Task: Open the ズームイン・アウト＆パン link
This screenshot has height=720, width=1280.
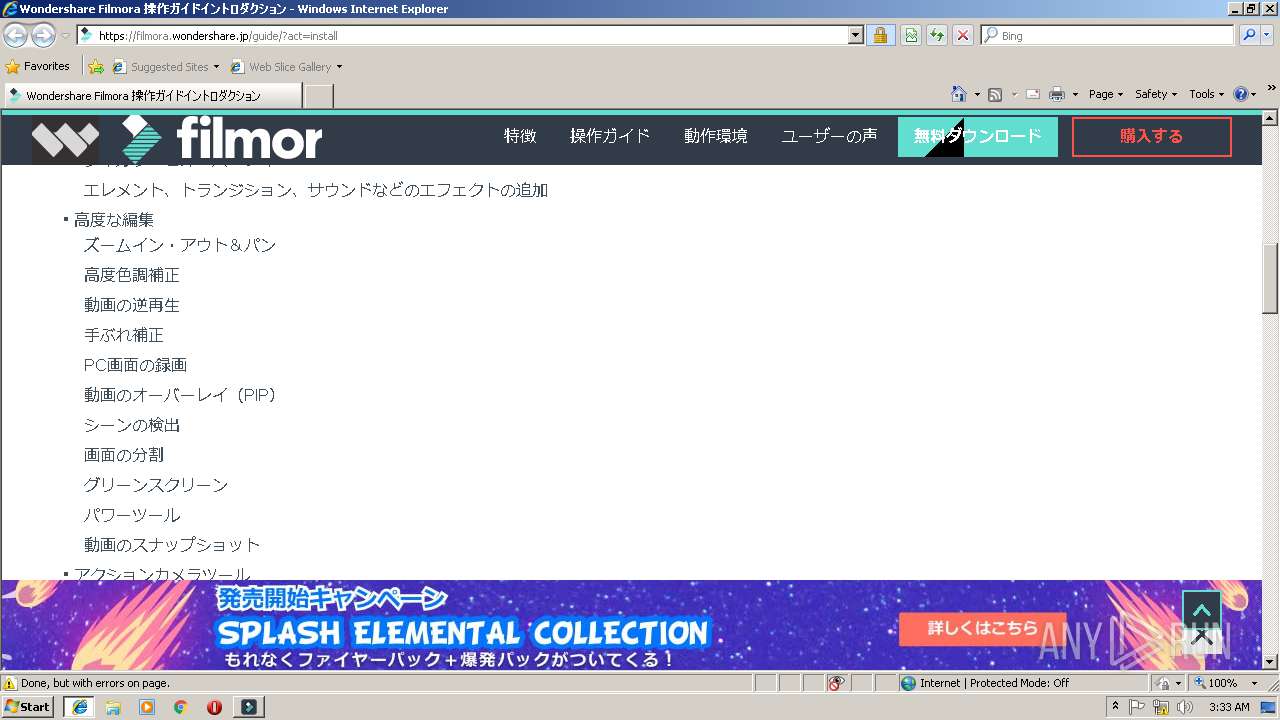Action: click(180, 245)
